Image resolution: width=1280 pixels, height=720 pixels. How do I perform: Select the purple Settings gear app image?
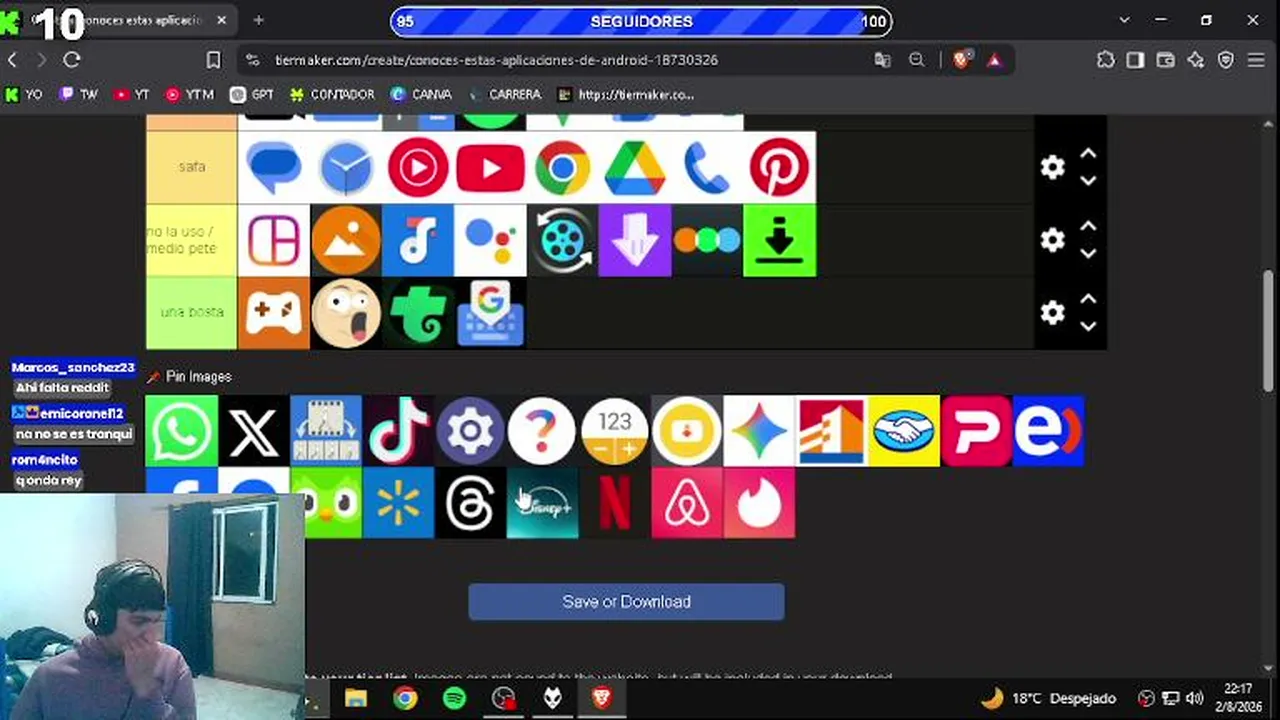[470, 431]
